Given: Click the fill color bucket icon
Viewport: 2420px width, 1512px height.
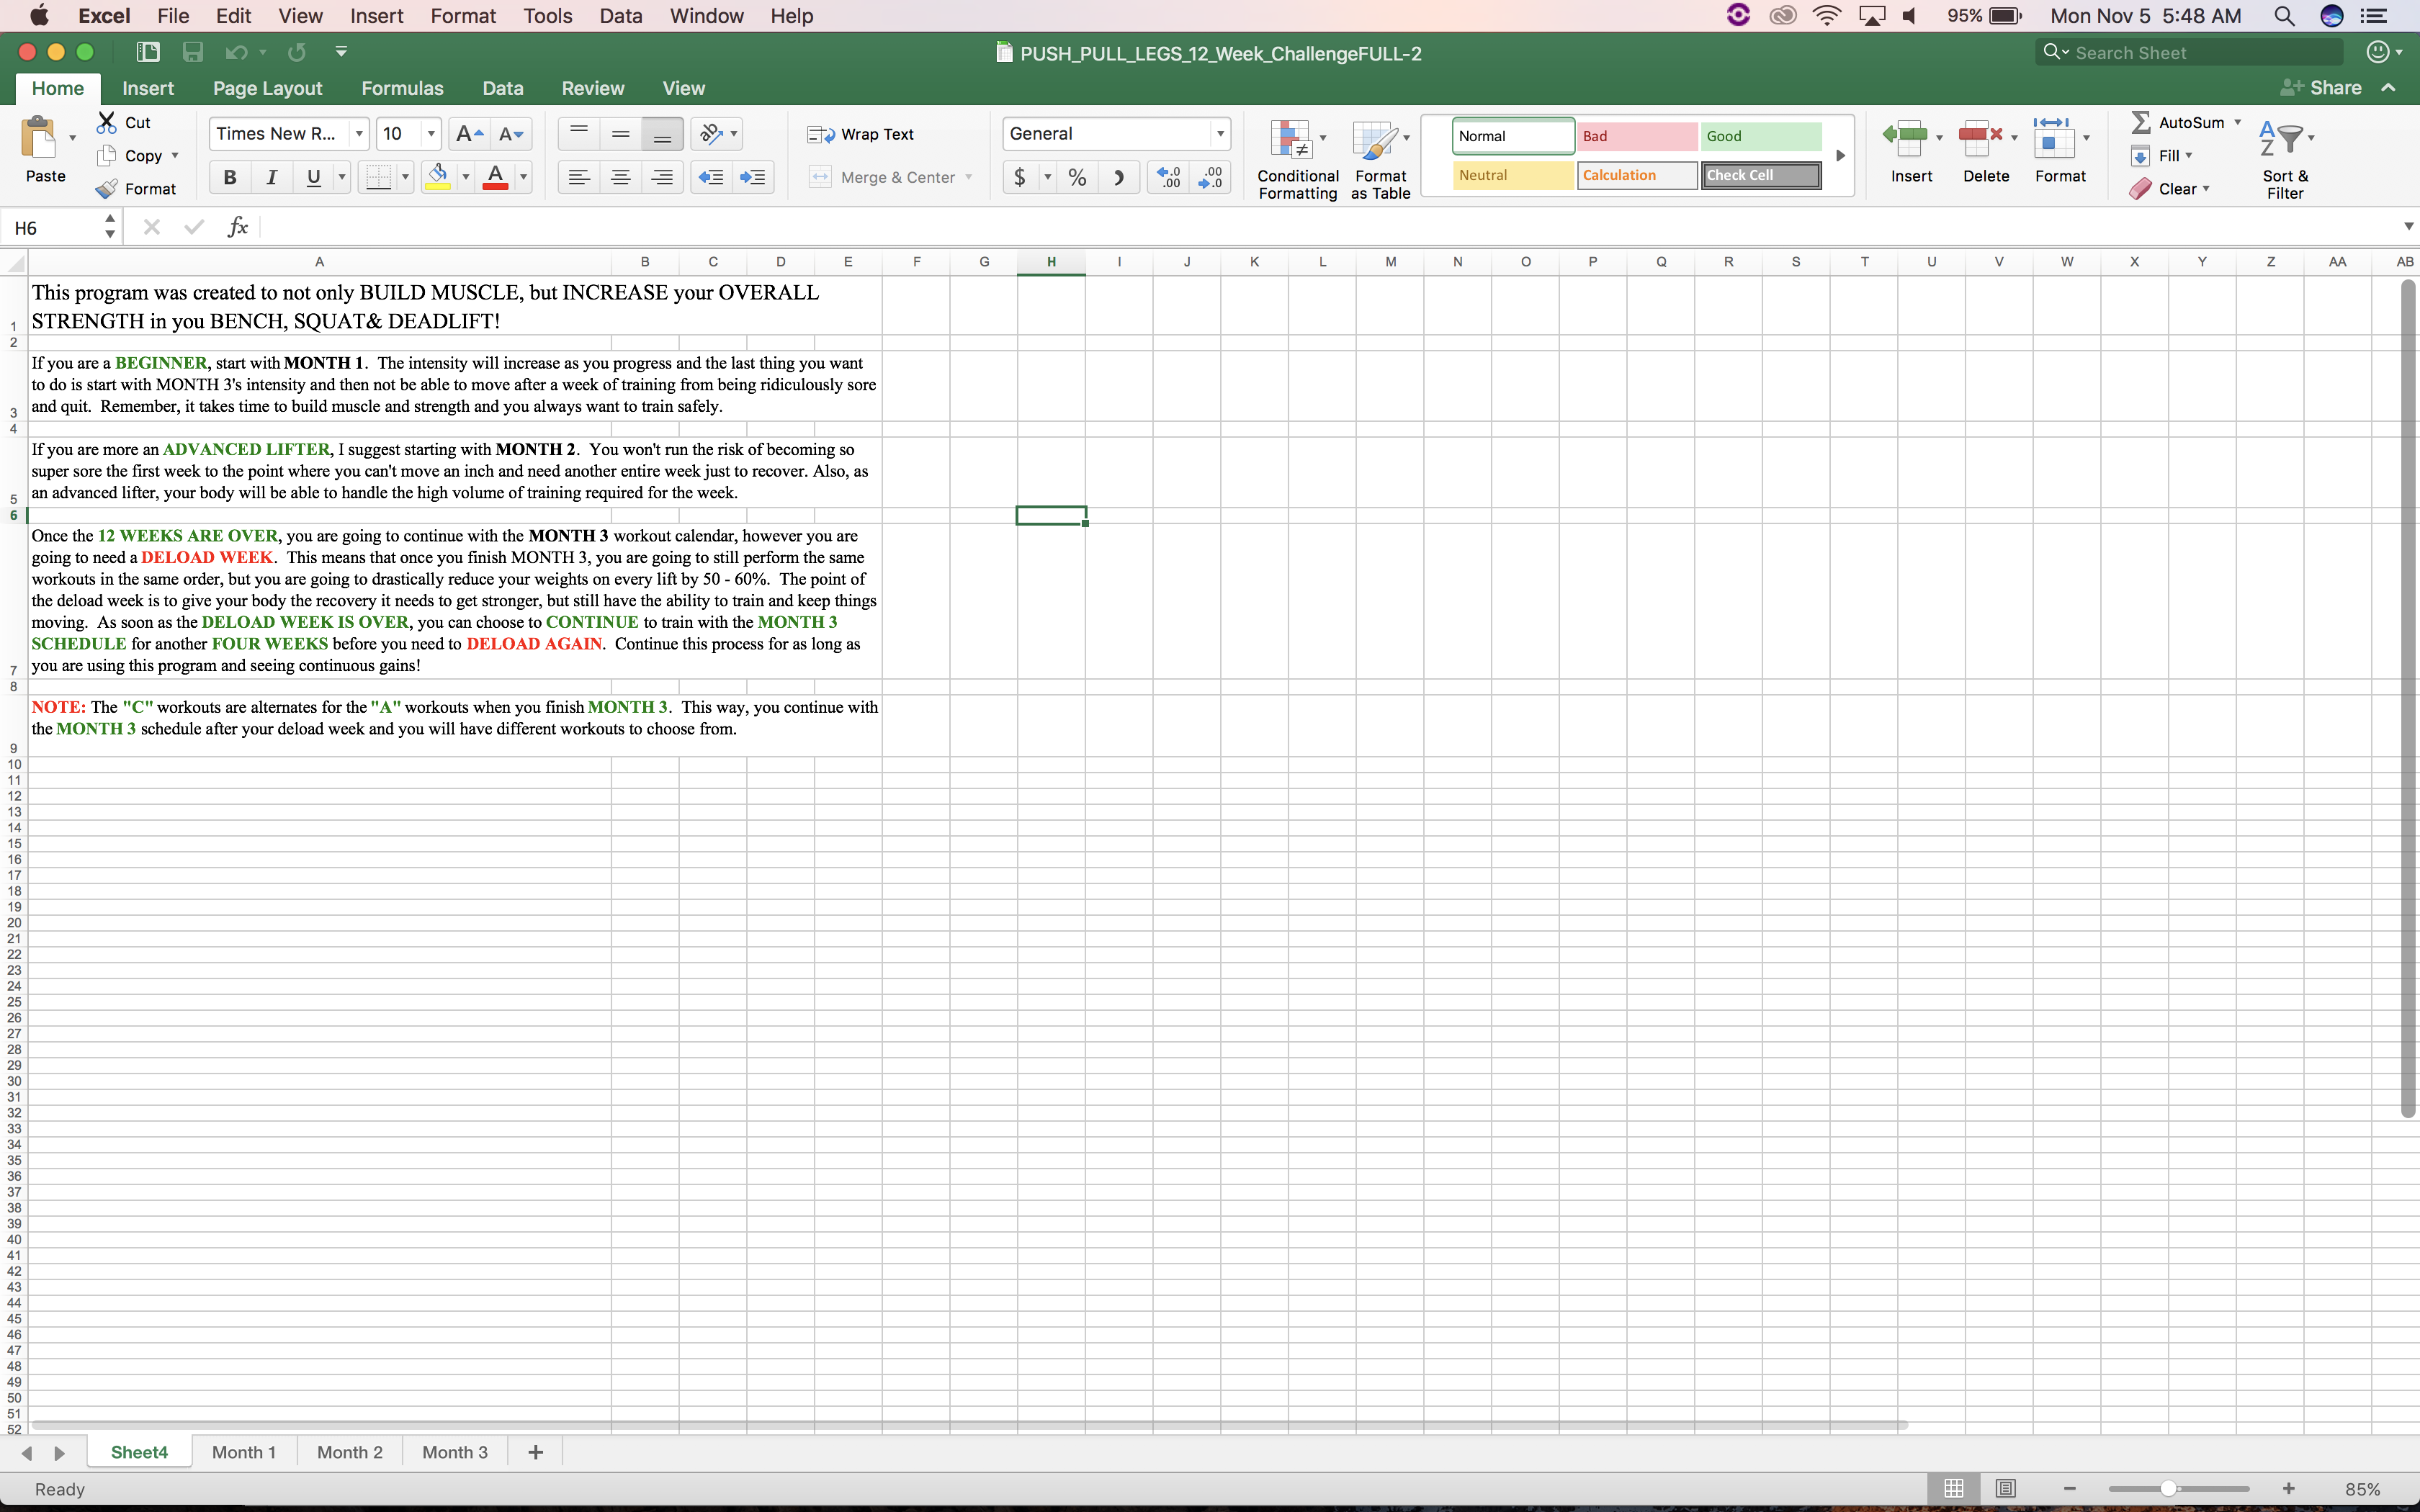Looking at the screenshot, I should click(438, 177).
